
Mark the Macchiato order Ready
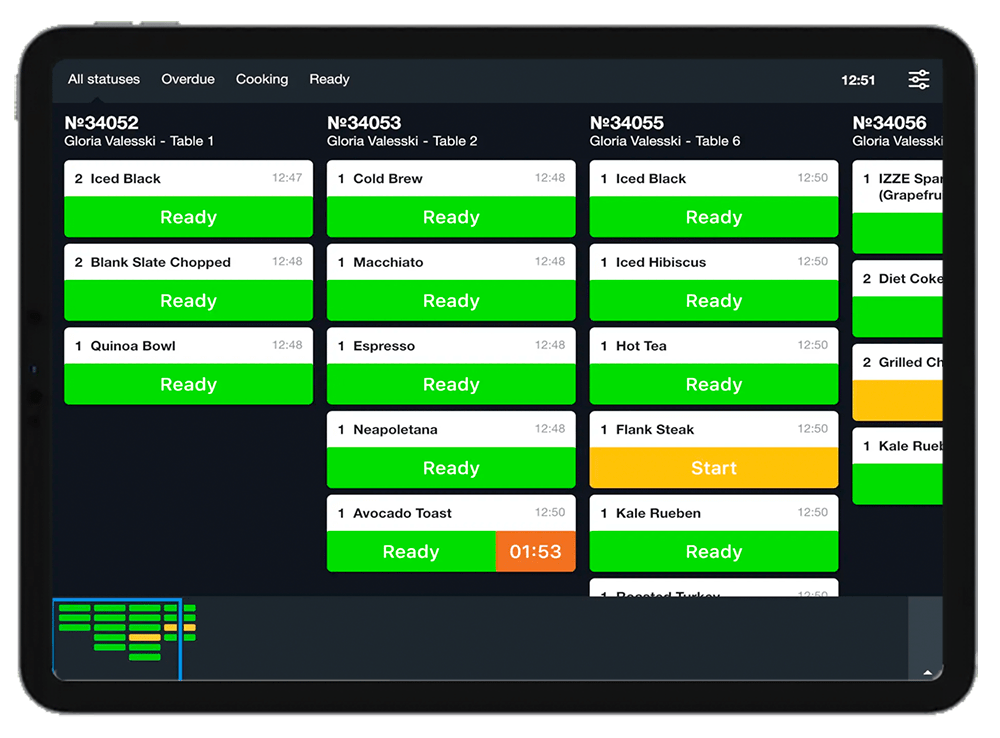(x=451, y=301)
